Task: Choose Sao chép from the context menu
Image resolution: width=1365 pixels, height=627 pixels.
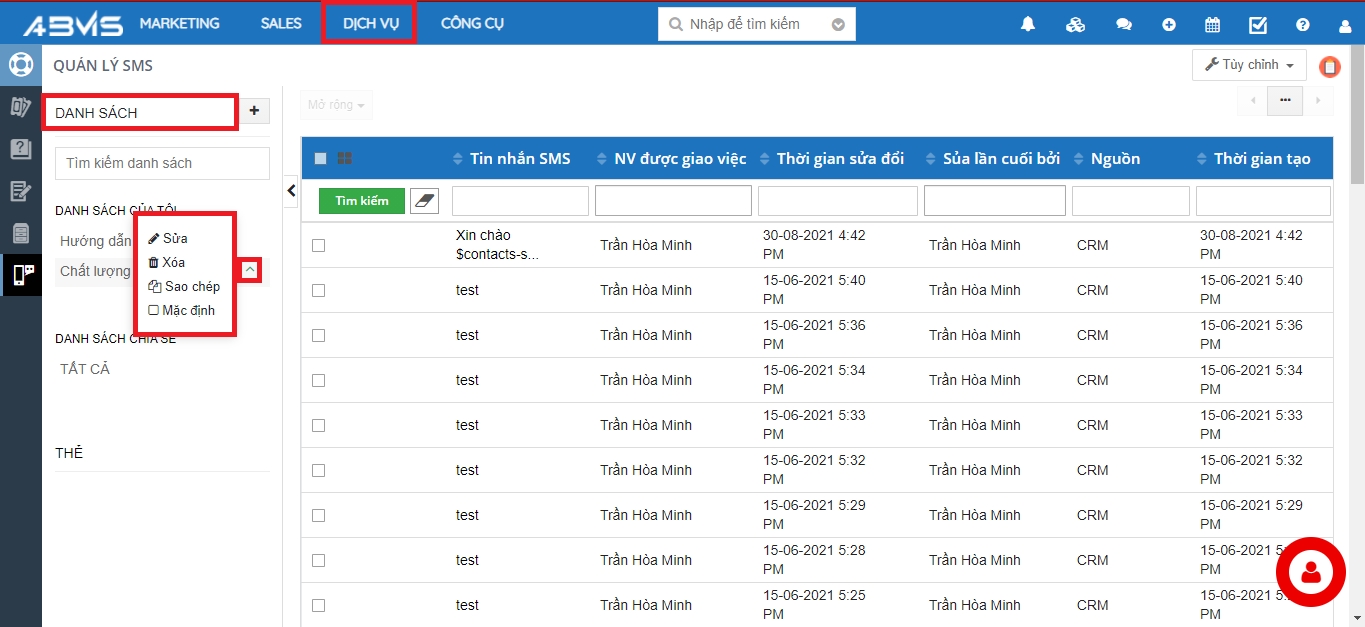Action: click(x=184, y=286)
